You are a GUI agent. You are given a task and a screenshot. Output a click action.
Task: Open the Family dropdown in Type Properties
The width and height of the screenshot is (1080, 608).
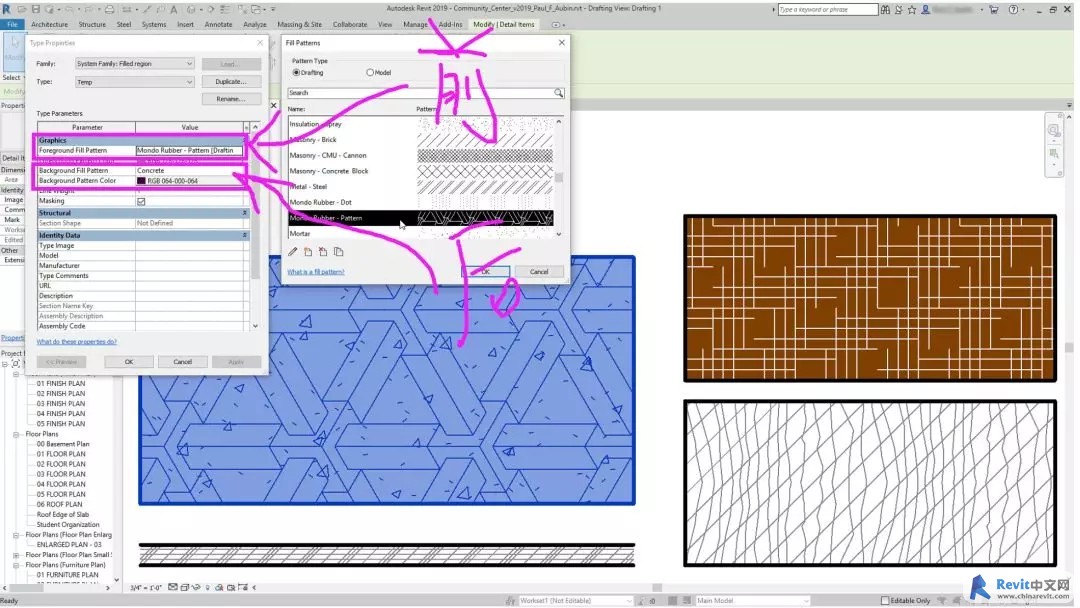click(x=134, y=63)
